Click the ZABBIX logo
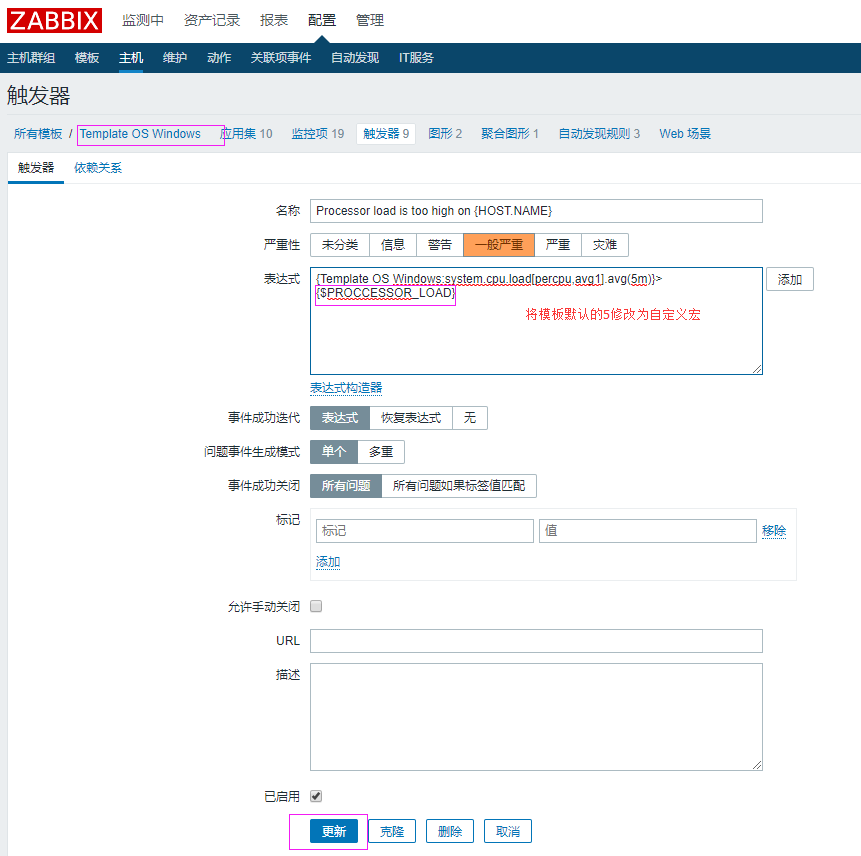The image size is (861, 856). coord(53,20)
